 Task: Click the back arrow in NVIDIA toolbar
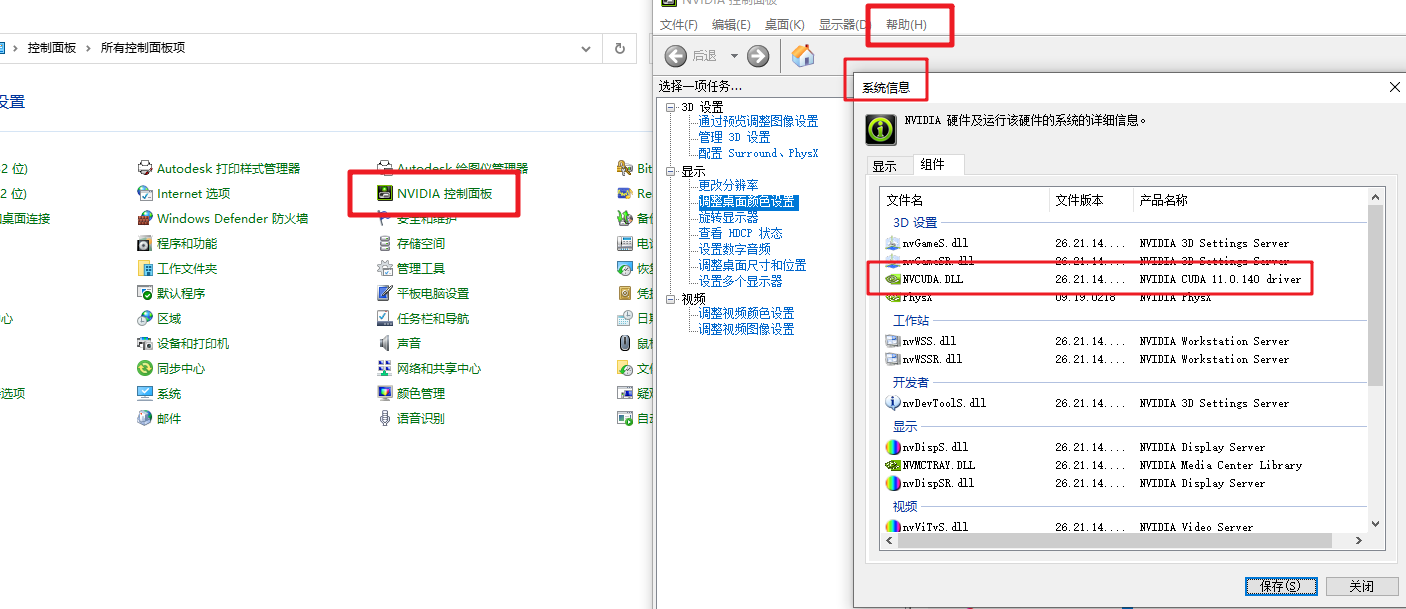(676, 56)
